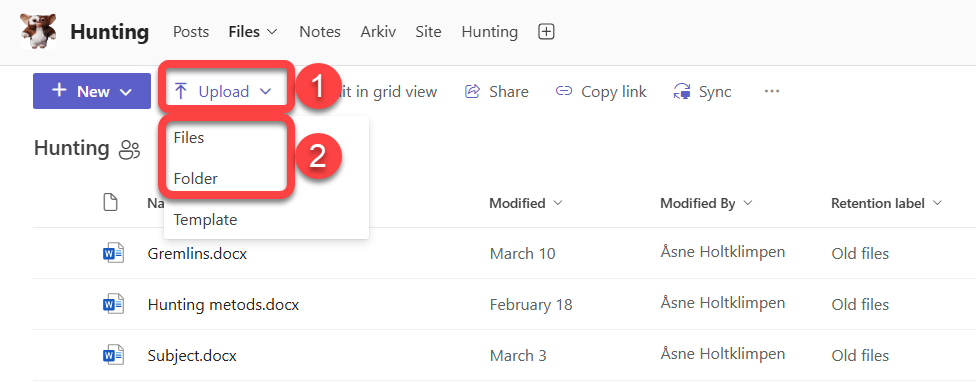Screen dimensions: 976x383
Task: Expand the Modified column sort menu
Action: point(558,203)
